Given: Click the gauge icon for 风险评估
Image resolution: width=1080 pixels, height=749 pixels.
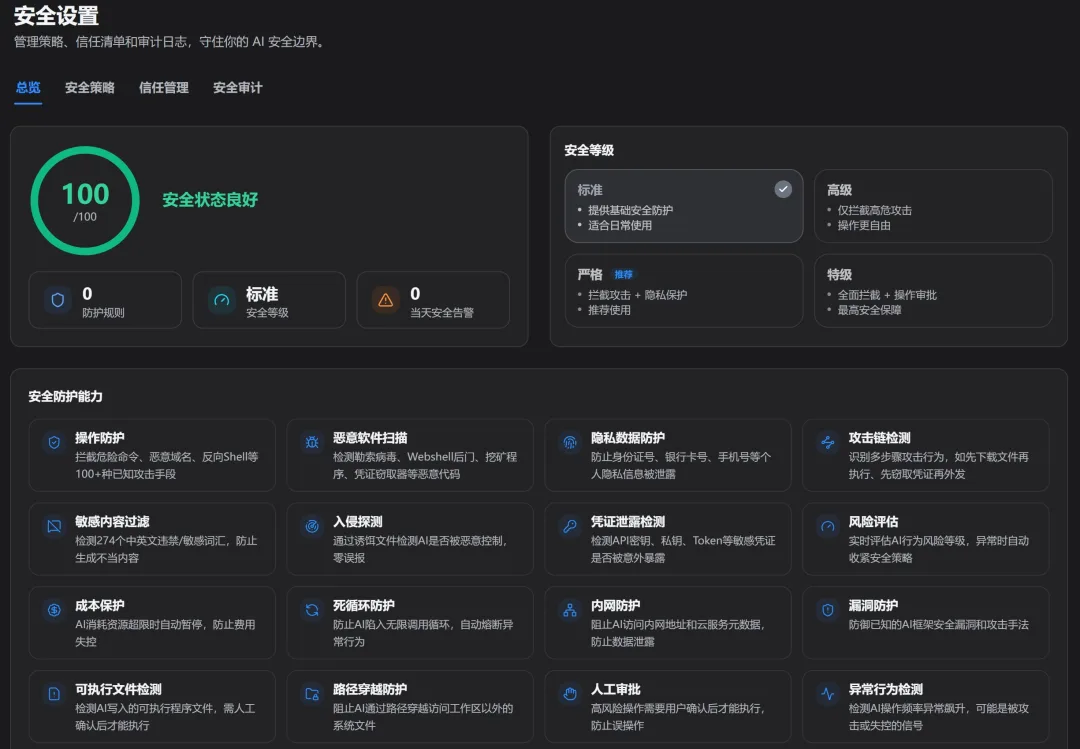Looking at the screenshot, I should (828, 526).
